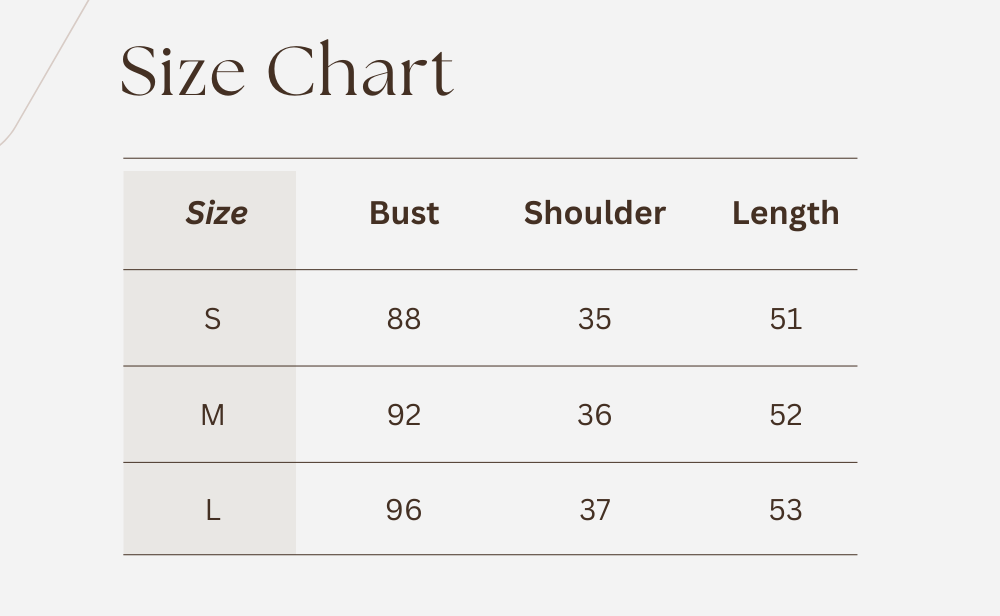
Task: Click shoulder value 36
Action: [594, 415]
